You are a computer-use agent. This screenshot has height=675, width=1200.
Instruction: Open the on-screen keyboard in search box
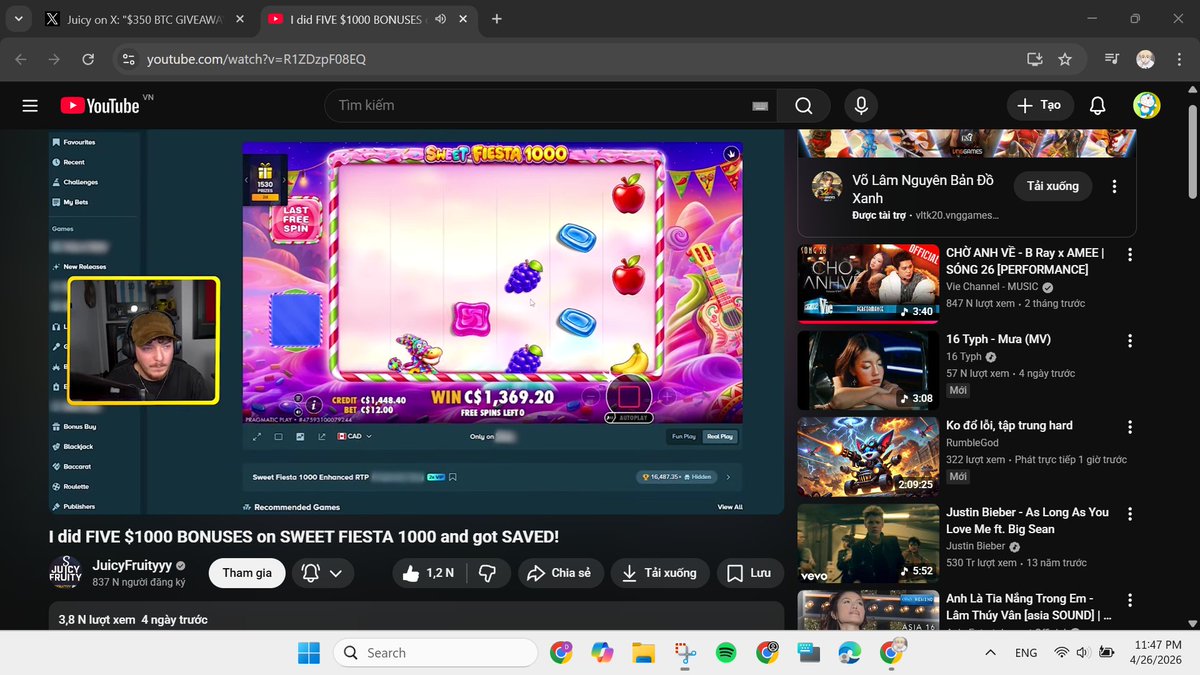(x=760, y=106)
